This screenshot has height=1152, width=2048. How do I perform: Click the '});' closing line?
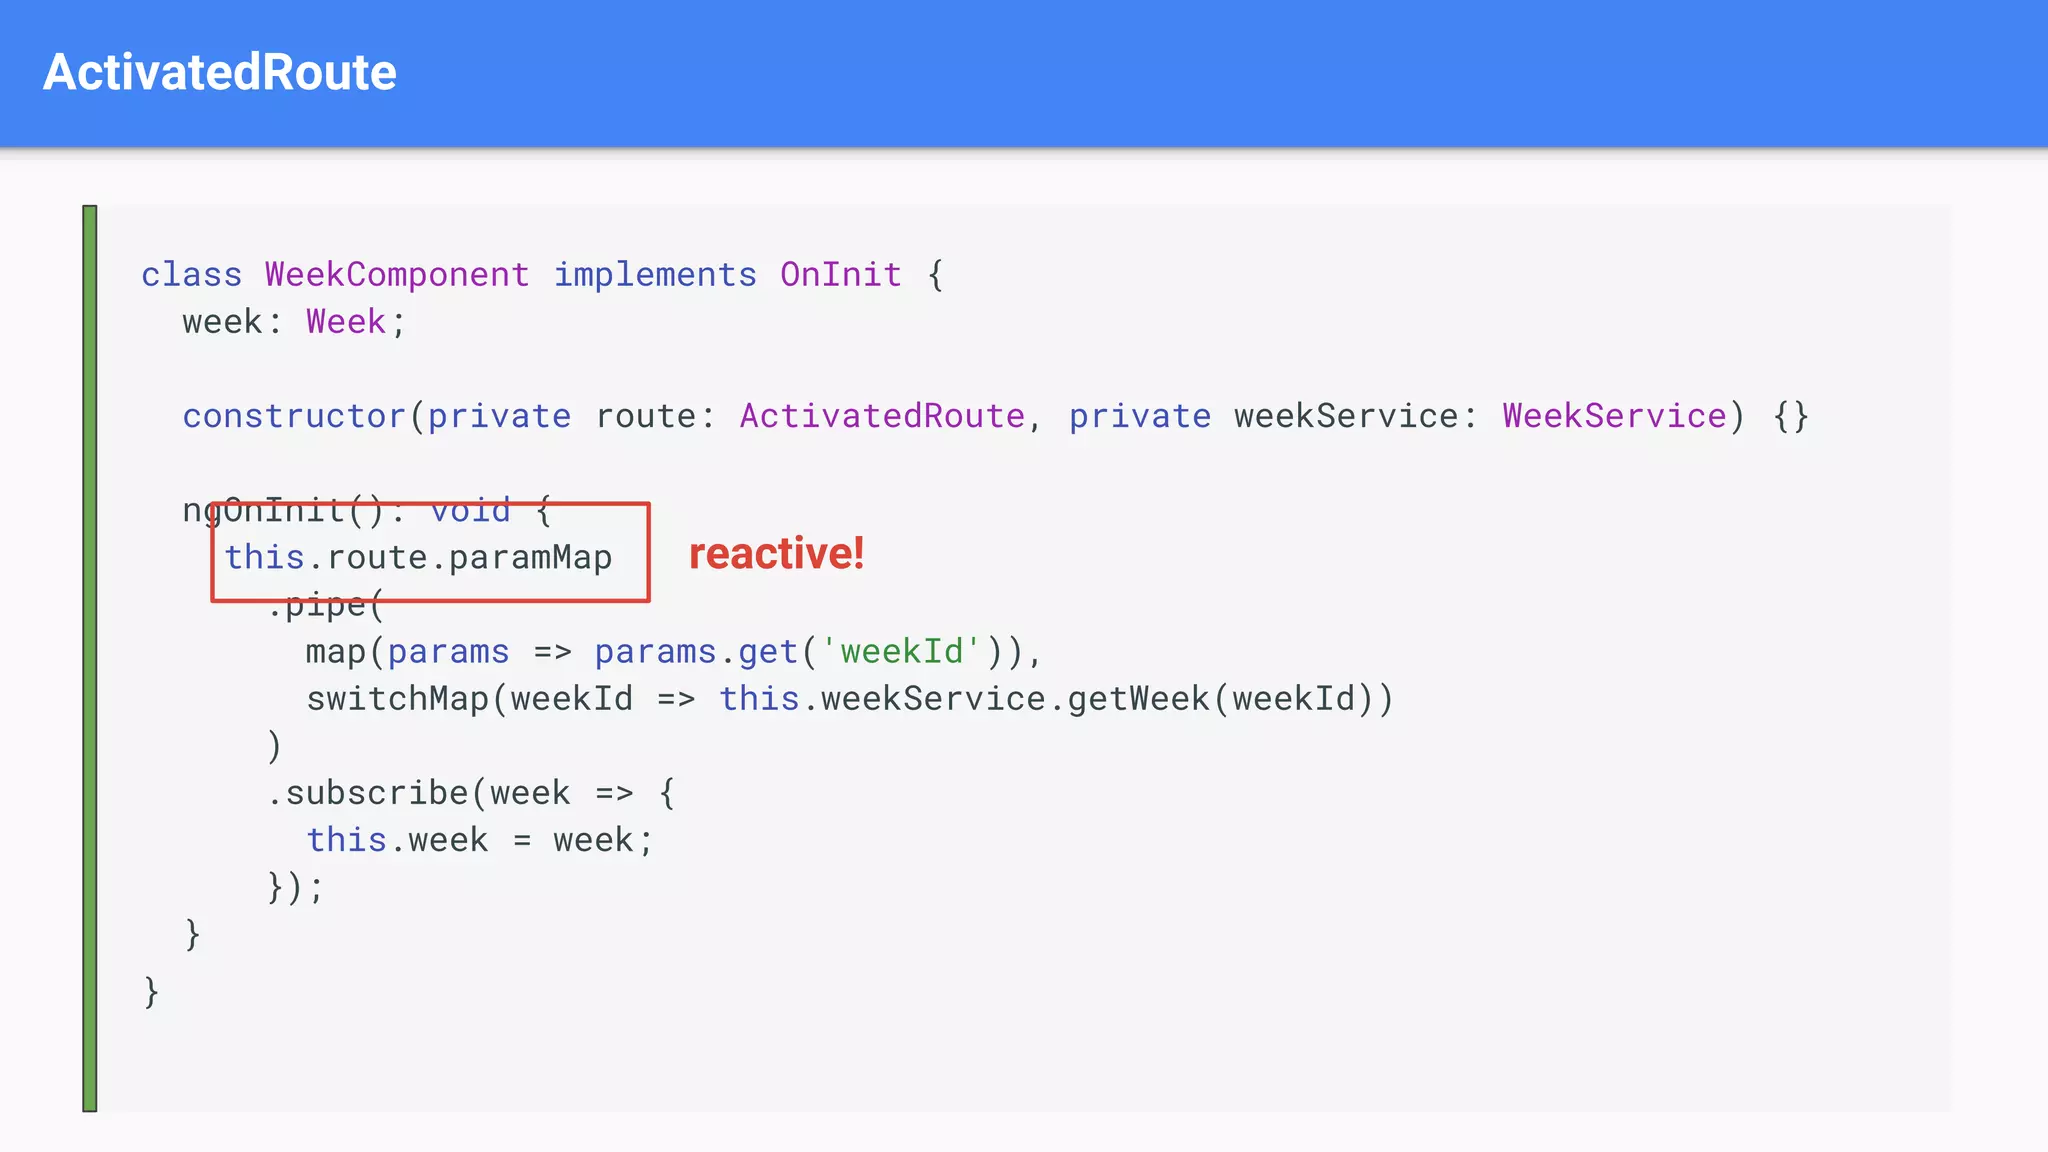(x=295, y=887)
